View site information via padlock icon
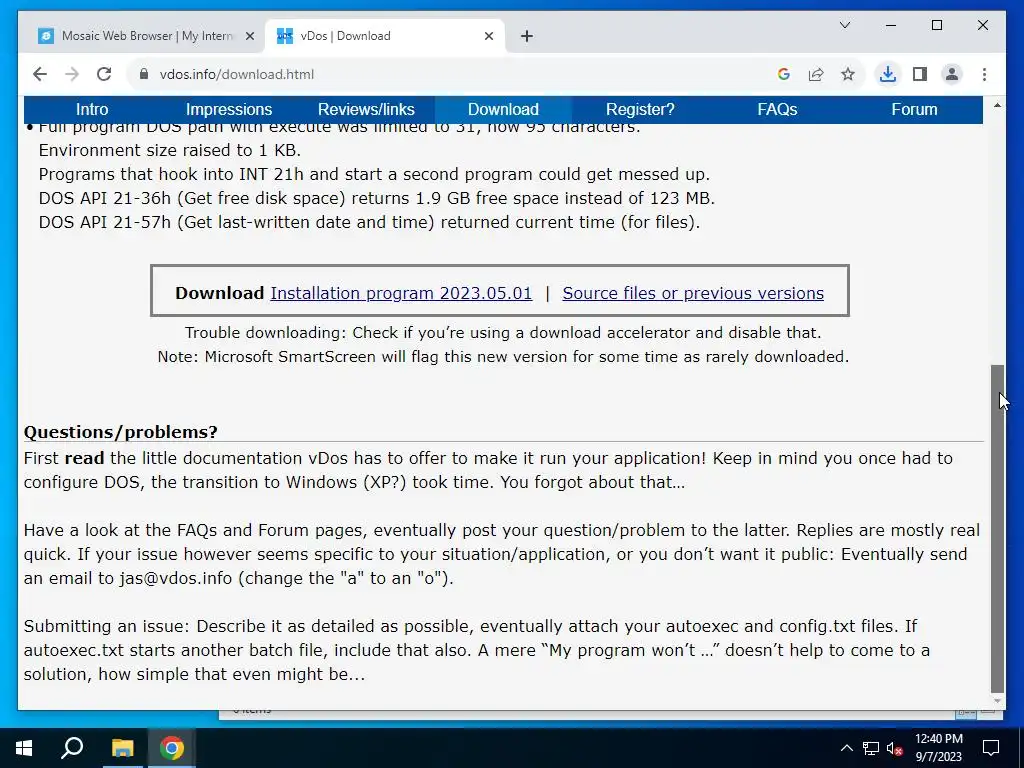Screen dimensions: 1024x768 (x=144, y=74)
